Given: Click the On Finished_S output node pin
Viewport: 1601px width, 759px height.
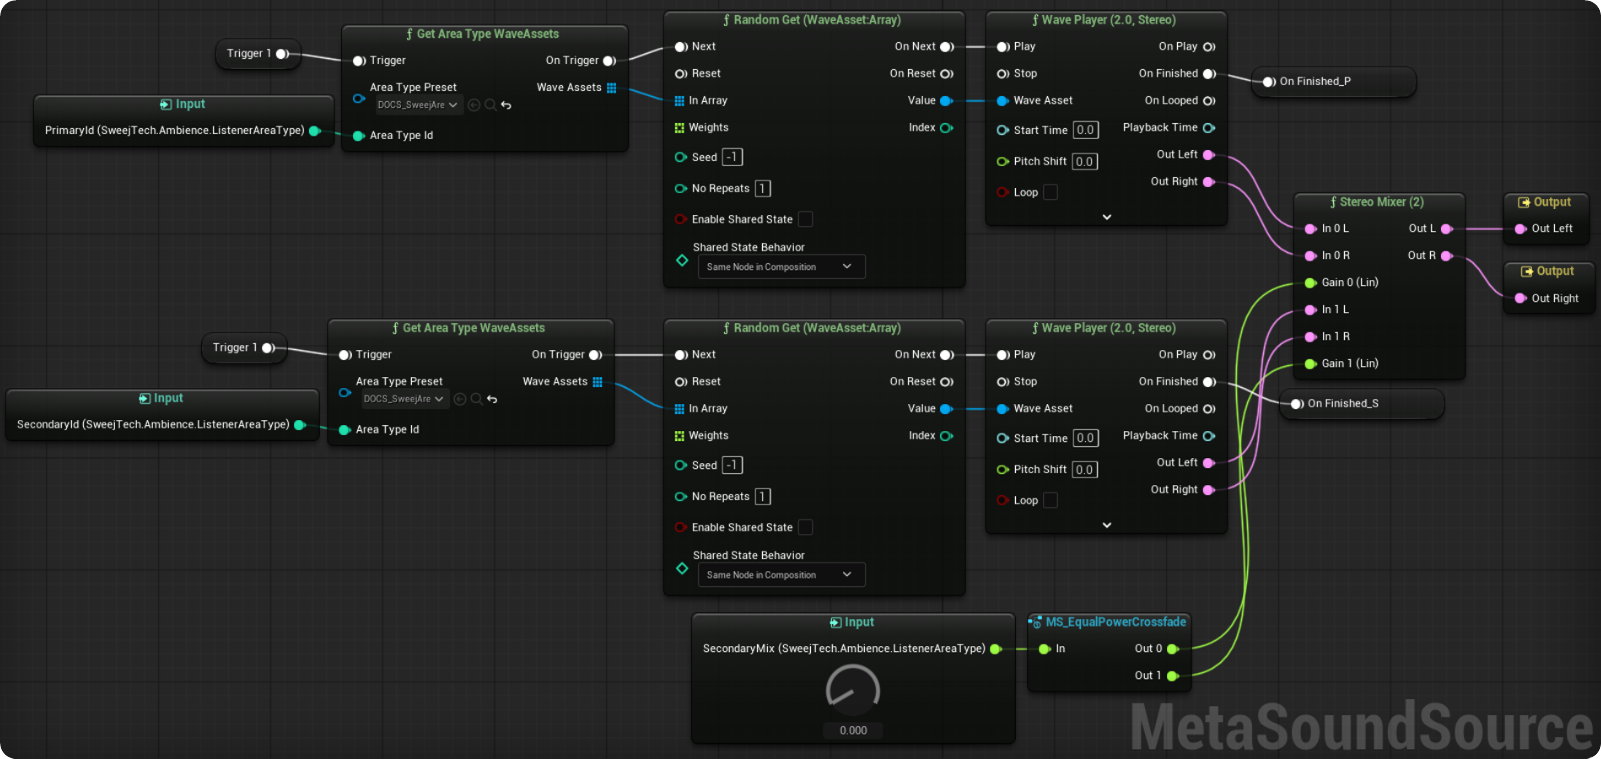Looking at the screenshot, I should 1297,404.
